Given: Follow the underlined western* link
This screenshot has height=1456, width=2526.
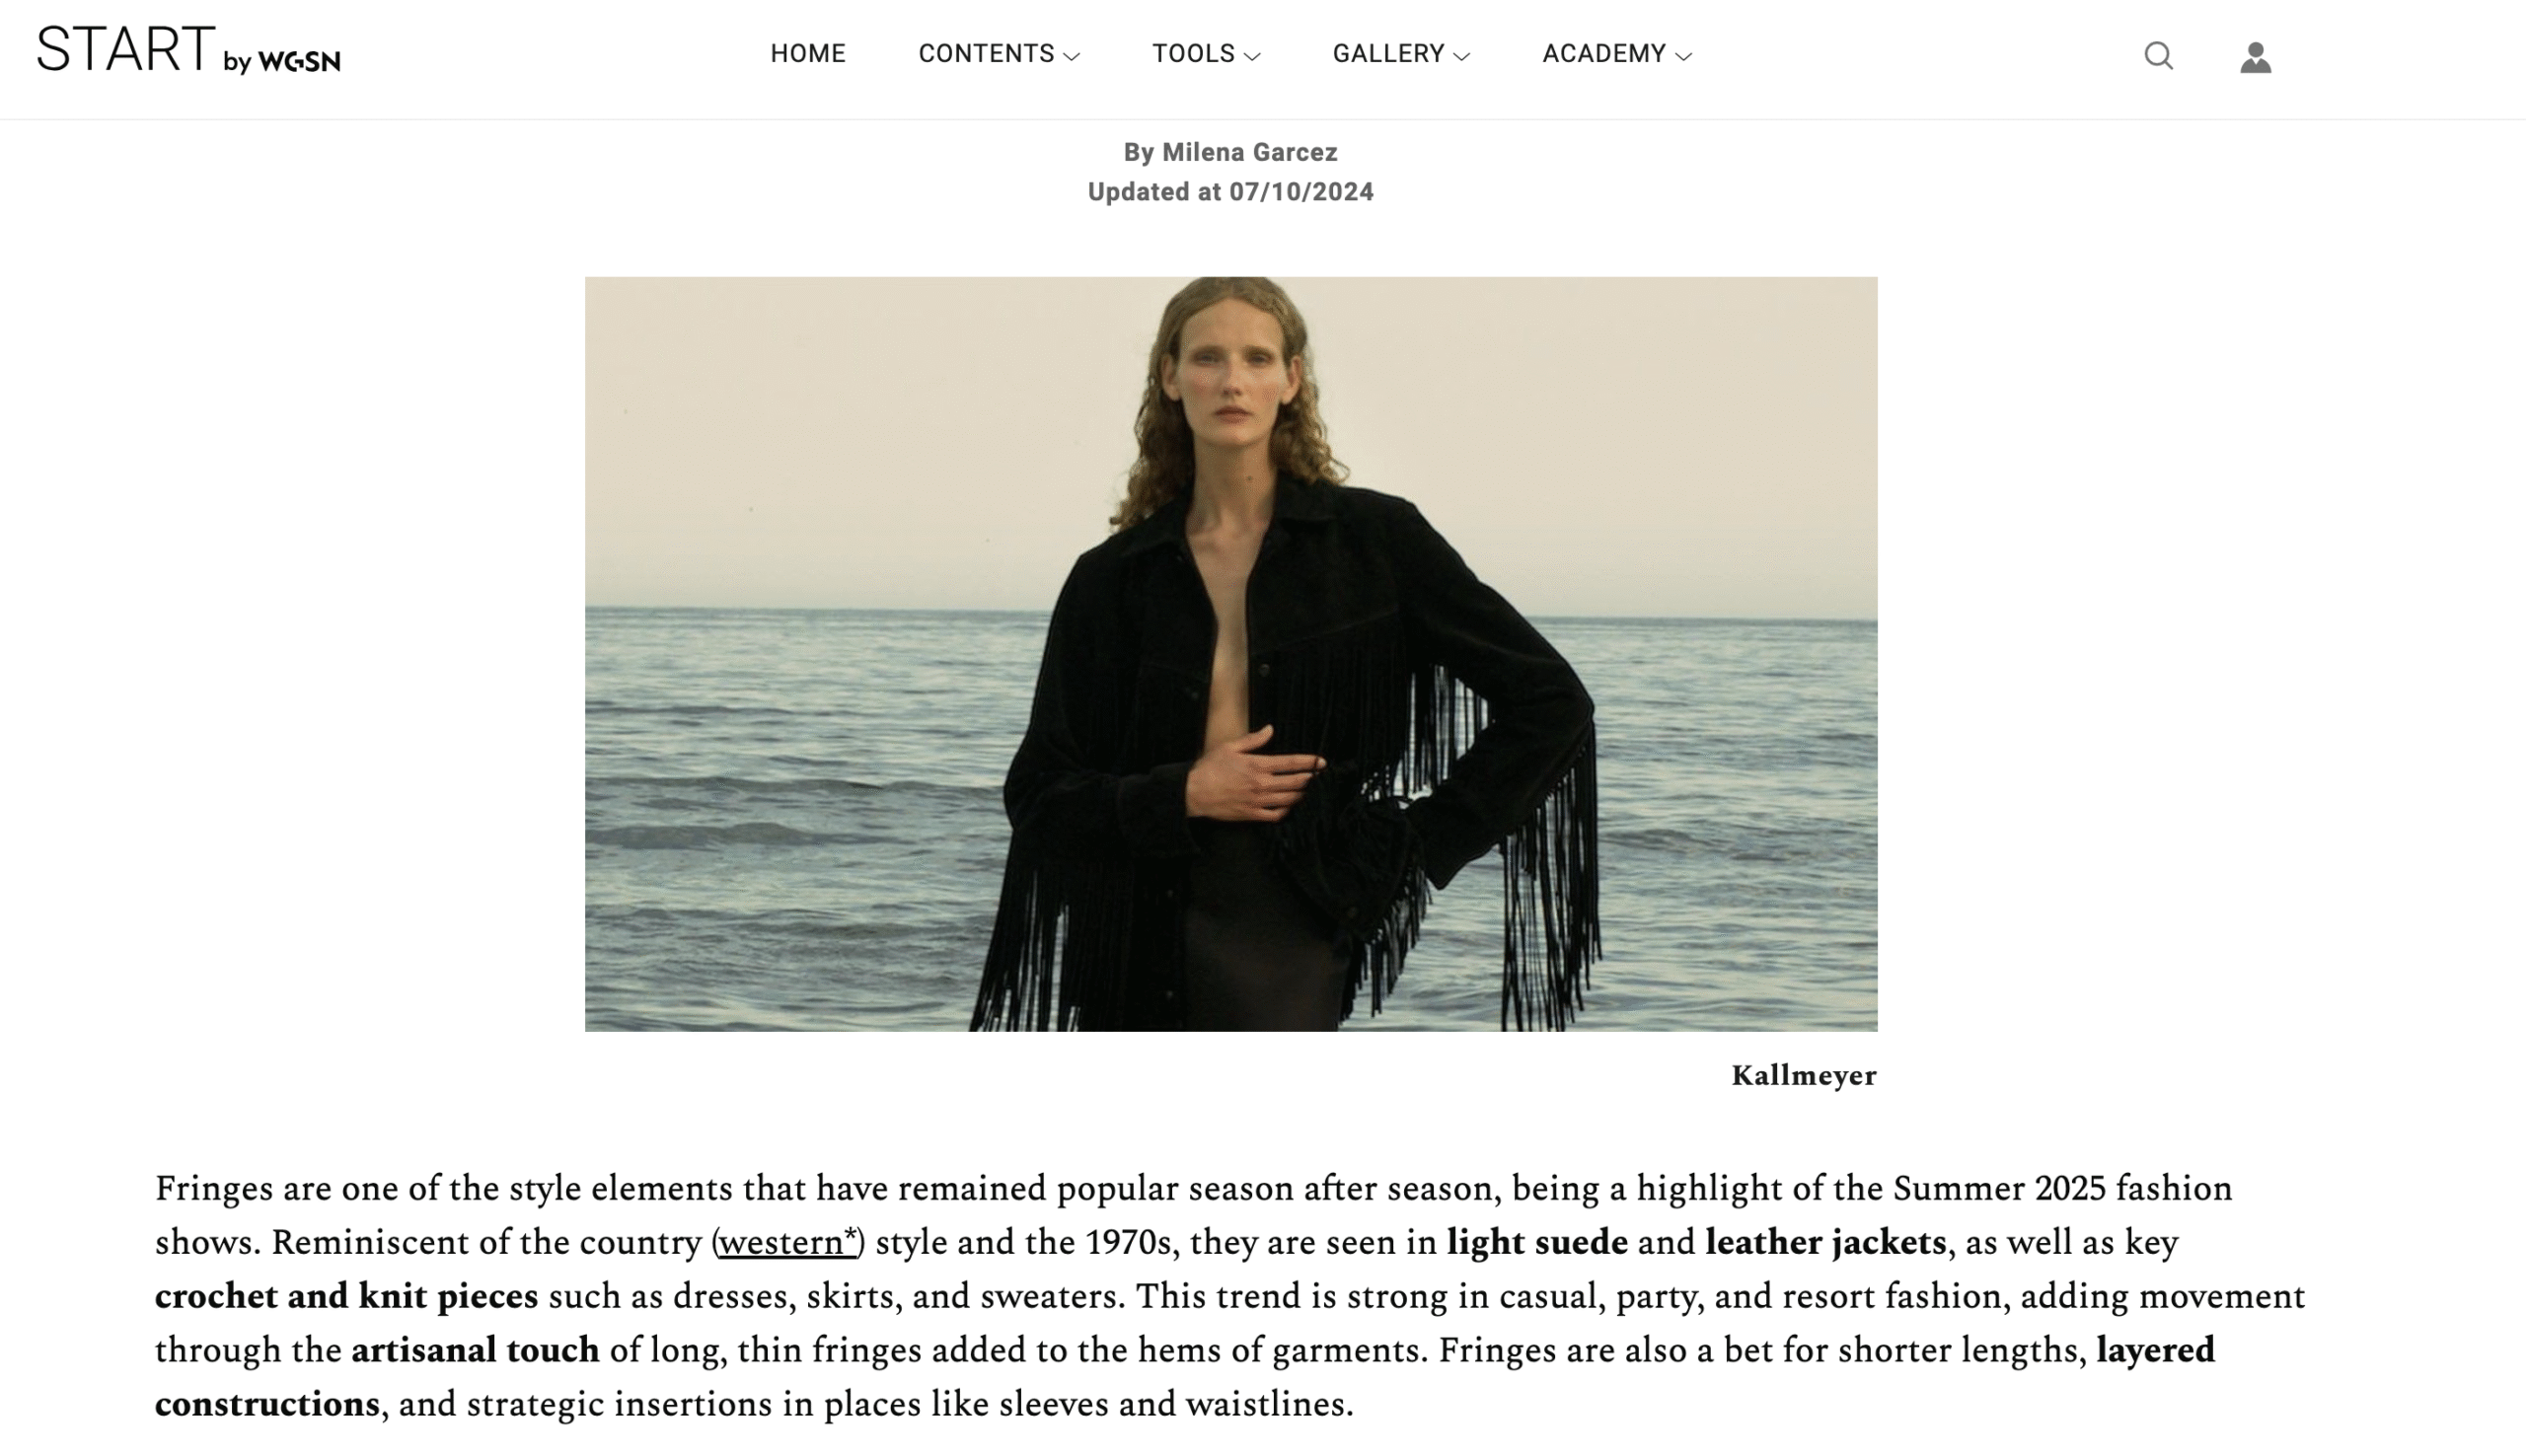Looking at the screenshot, I should click(x=788, y=1241).
